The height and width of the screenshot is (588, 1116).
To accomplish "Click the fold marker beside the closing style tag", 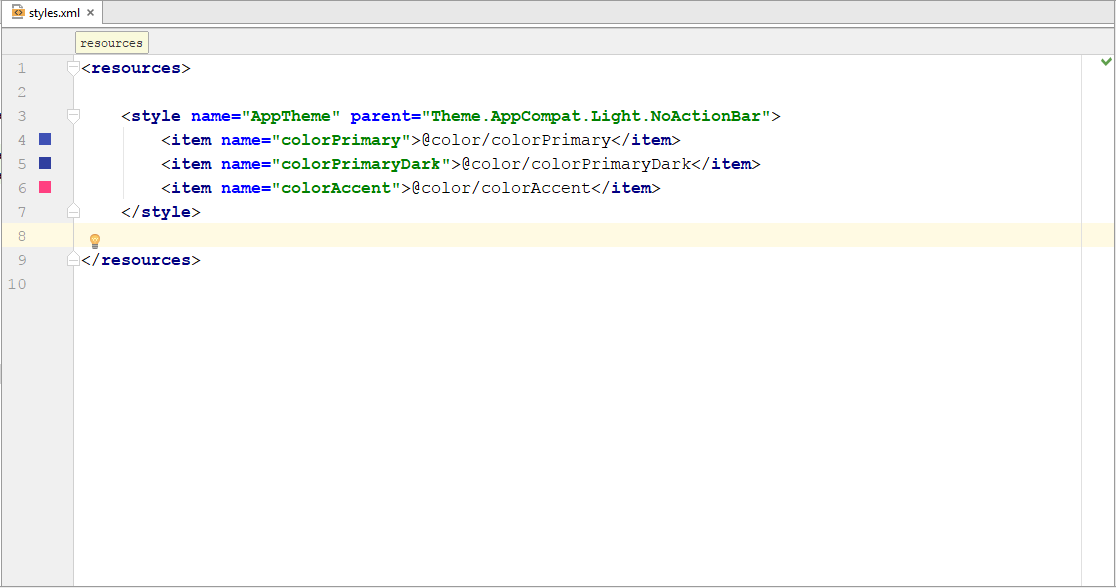I will pos(72,210).
